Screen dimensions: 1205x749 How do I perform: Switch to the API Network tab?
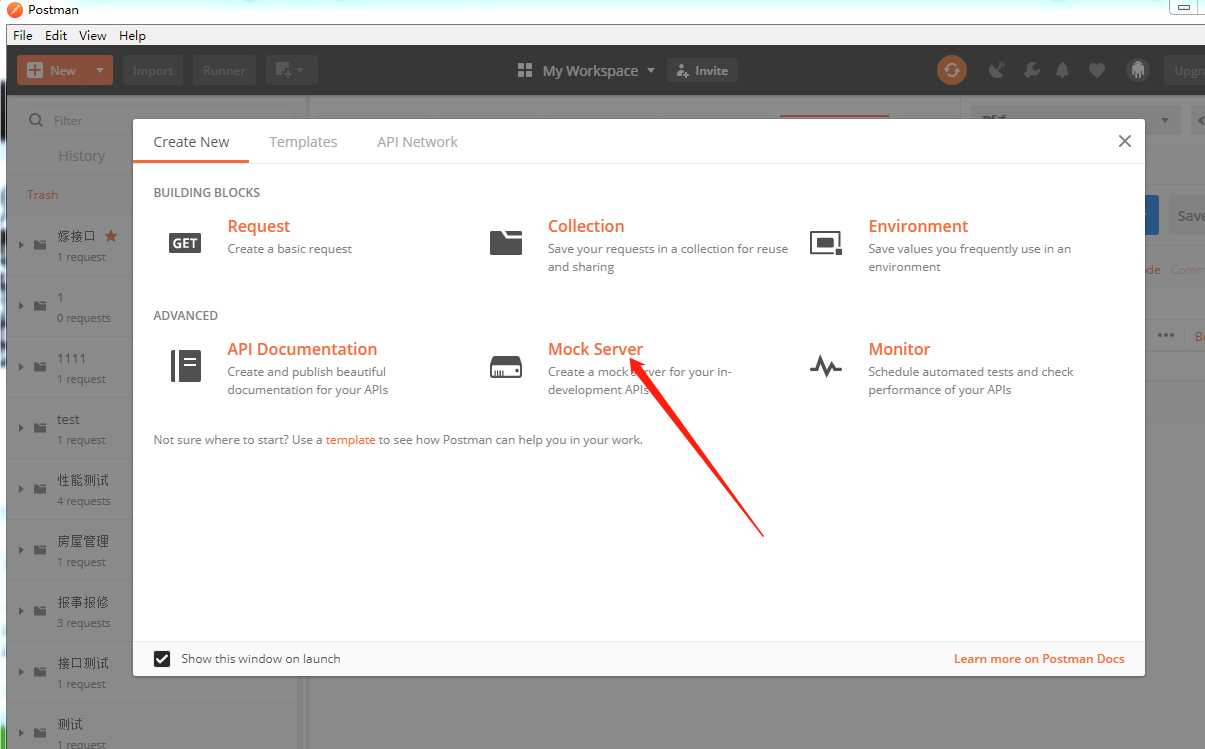pos(417,142)
